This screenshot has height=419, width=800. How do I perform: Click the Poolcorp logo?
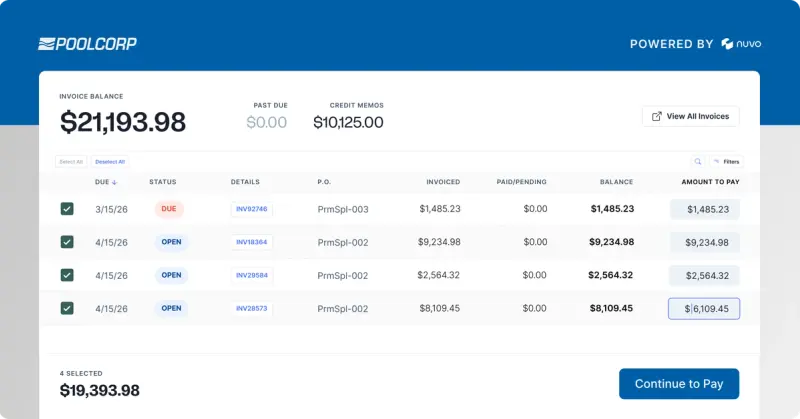pos(87,44)
